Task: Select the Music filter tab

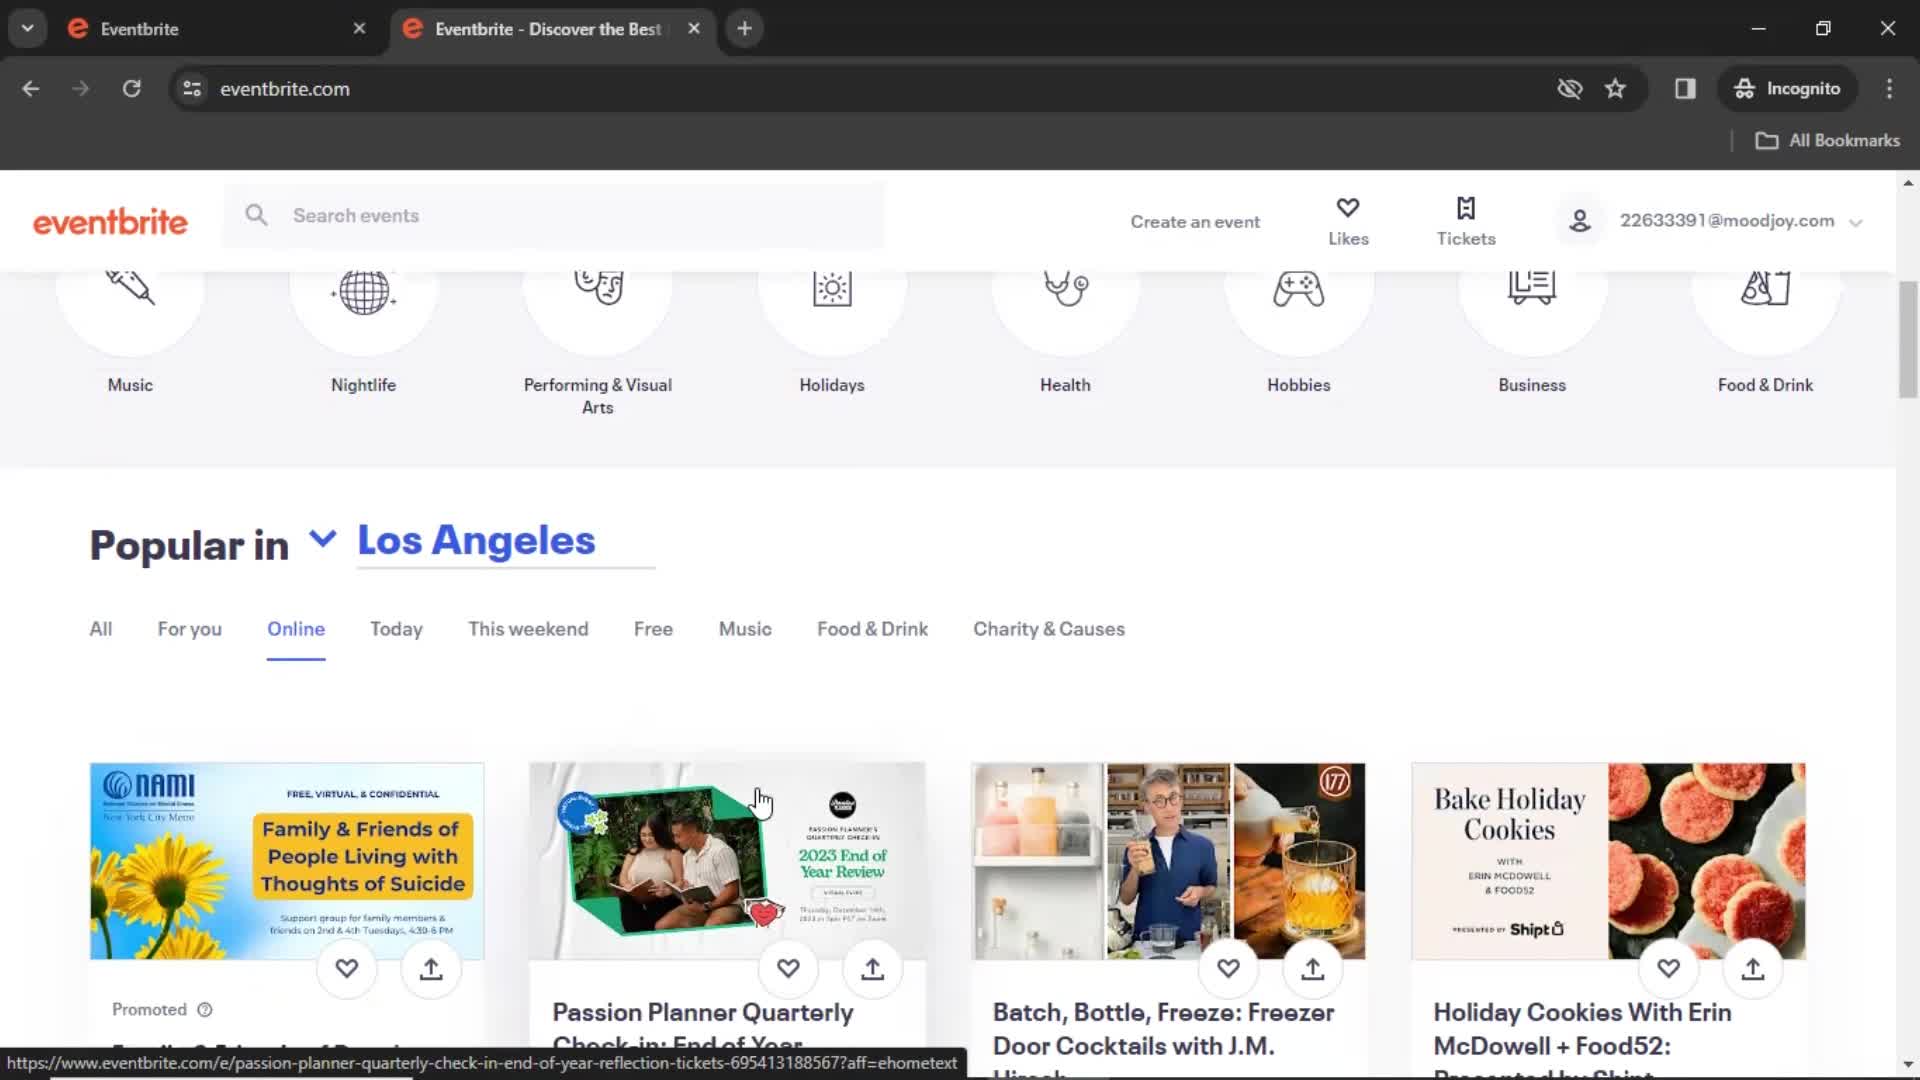Action: point(745,629)
